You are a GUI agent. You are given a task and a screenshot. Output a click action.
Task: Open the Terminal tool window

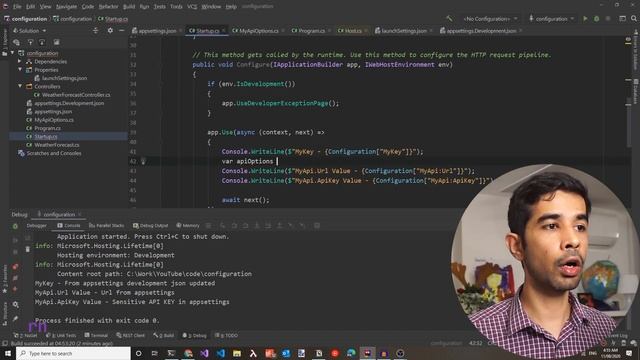click(96, 336)
